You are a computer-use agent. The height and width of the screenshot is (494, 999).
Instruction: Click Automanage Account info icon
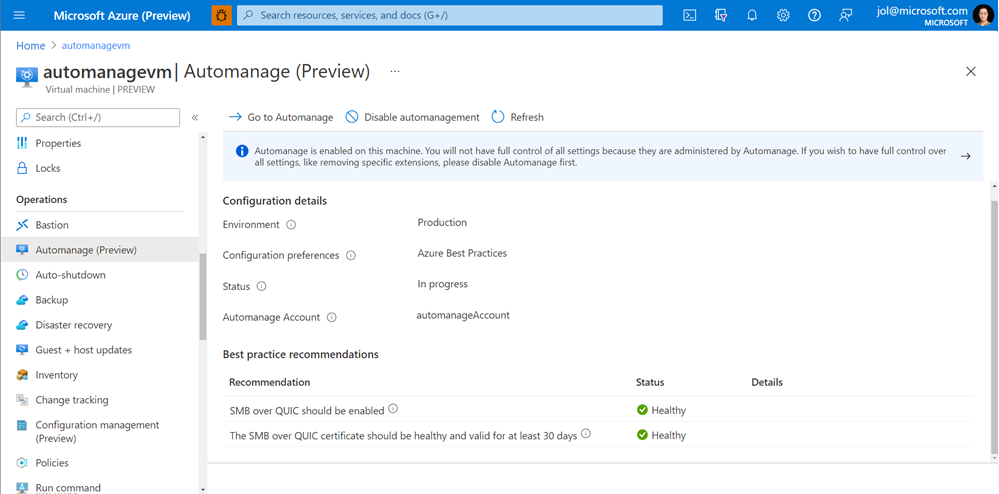coord(332,317)
